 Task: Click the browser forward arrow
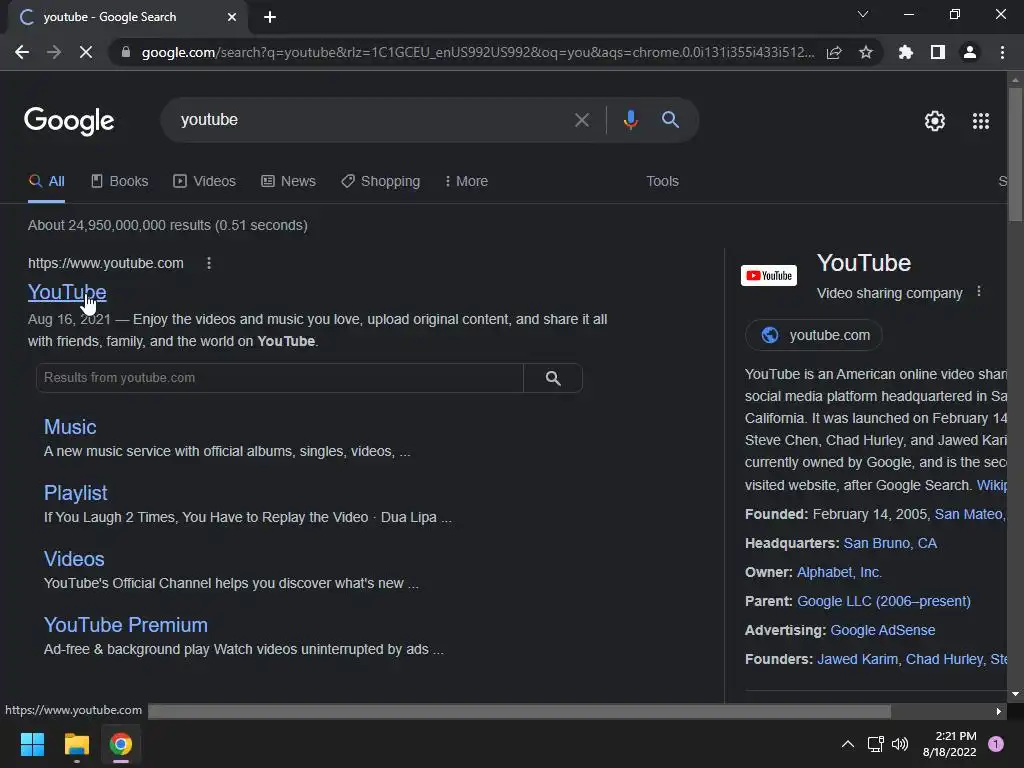pyautogui.click(x=54, y=52)
